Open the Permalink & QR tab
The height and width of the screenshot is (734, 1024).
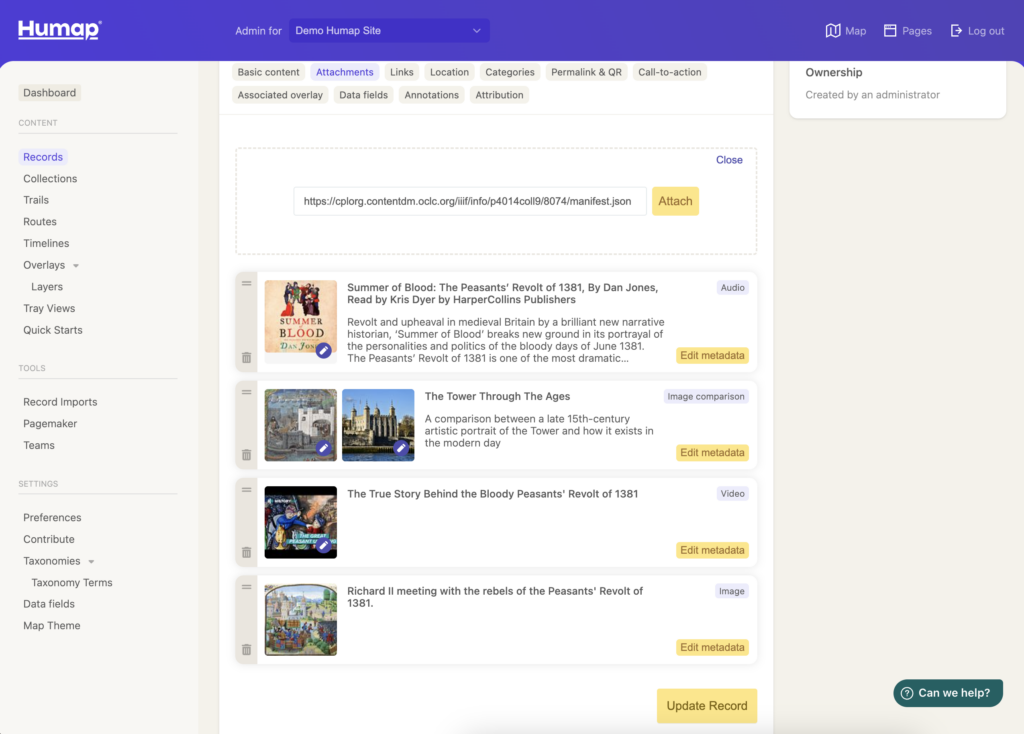click(x=585, y=72)
